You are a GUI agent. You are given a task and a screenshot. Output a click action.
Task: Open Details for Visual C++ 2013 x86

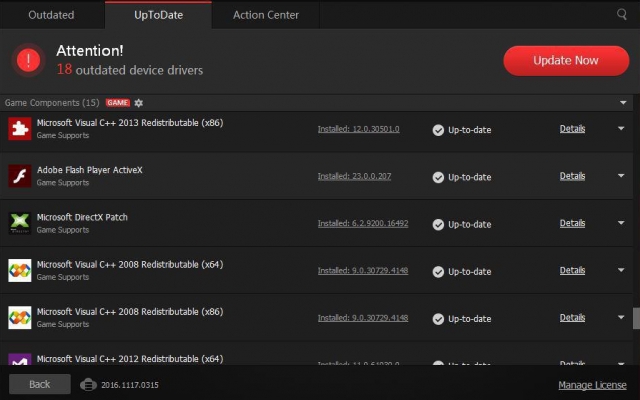pos(572,129)
